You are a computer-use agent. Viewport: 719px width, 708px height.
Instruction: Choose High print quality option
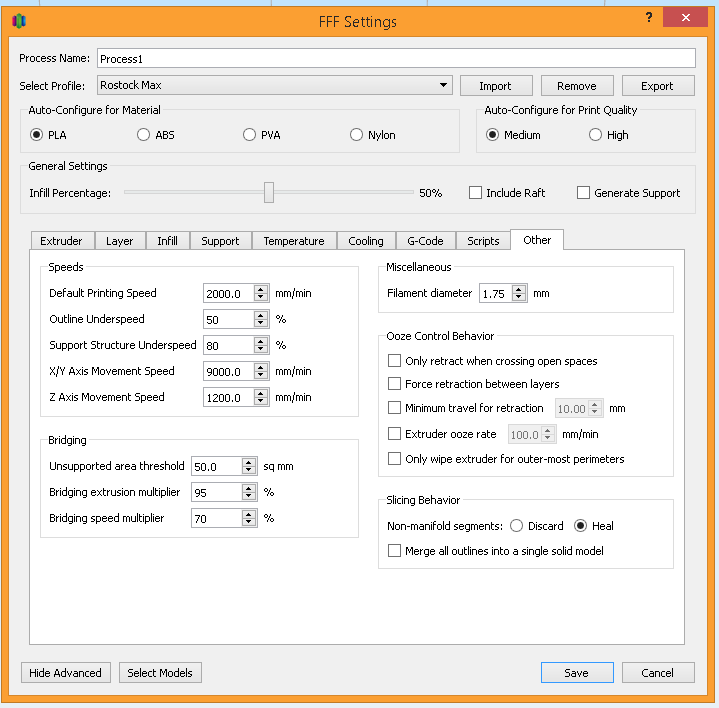(x=595, y=135)
